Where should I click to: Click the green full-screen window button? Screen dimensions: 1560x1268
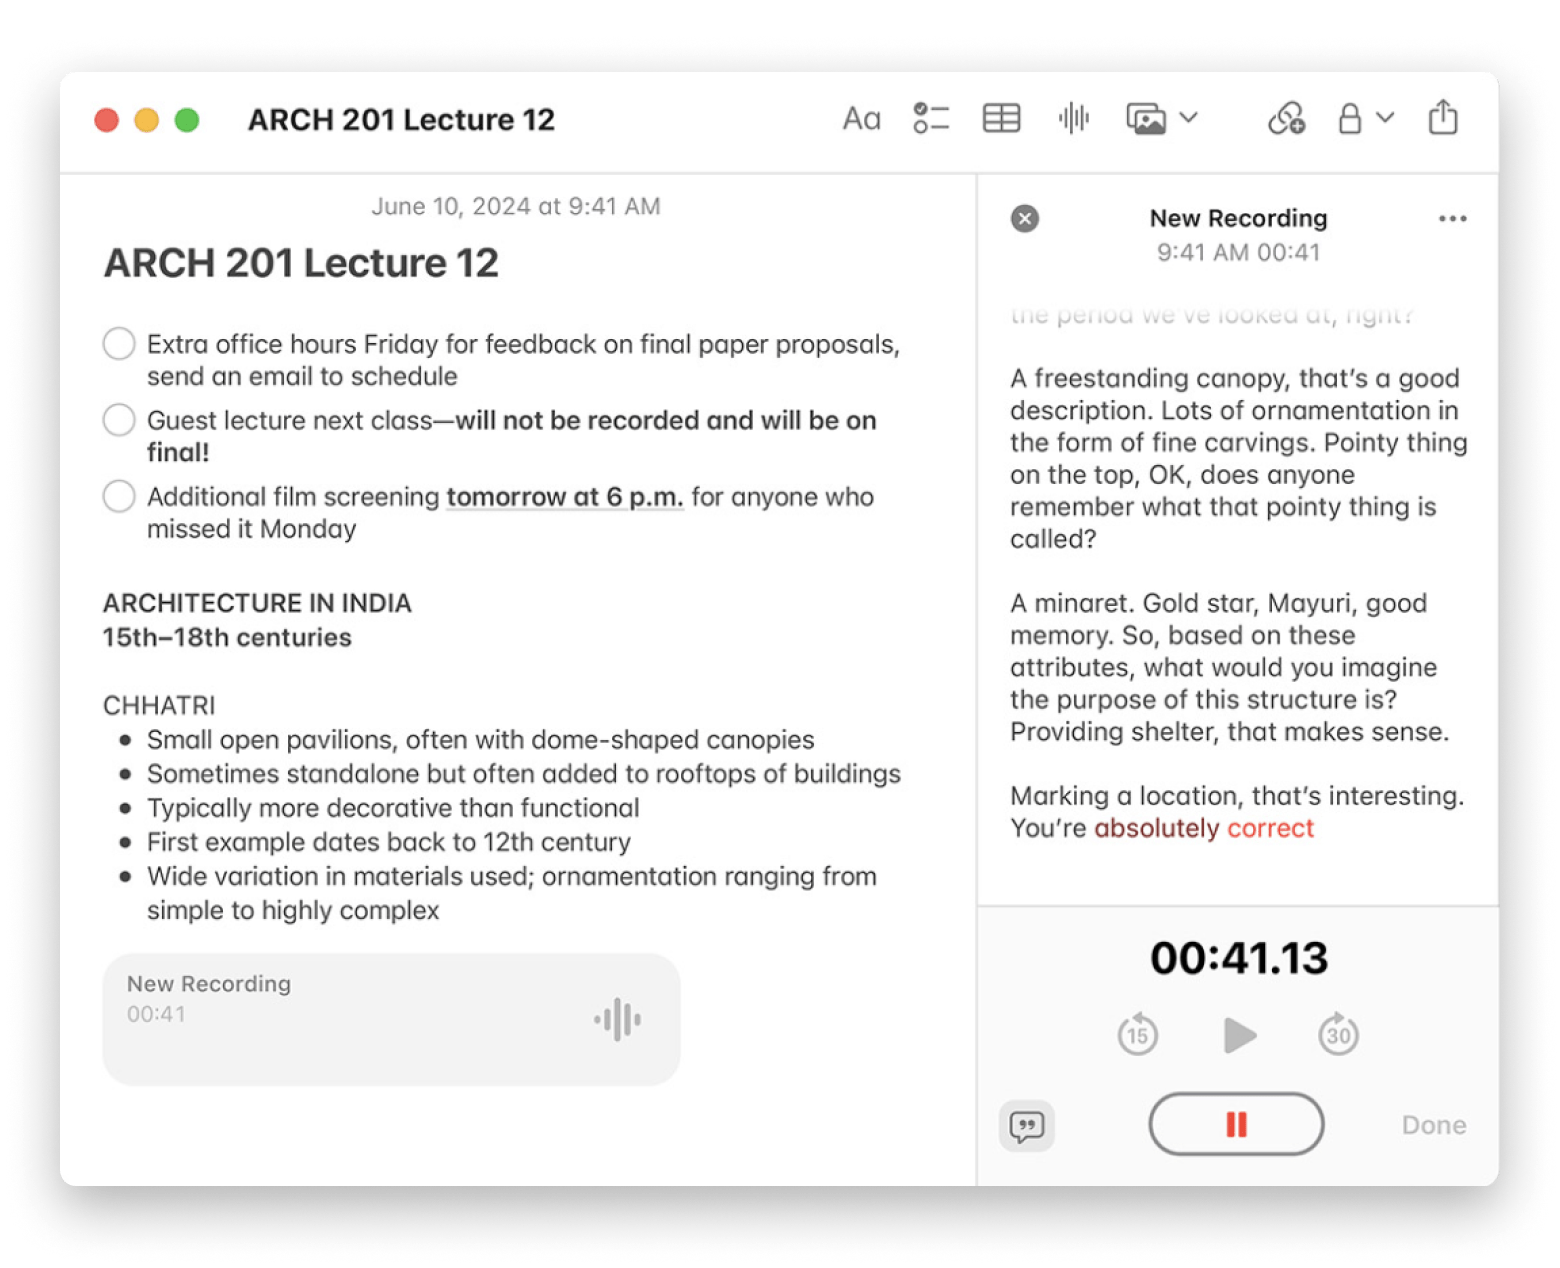187,120
